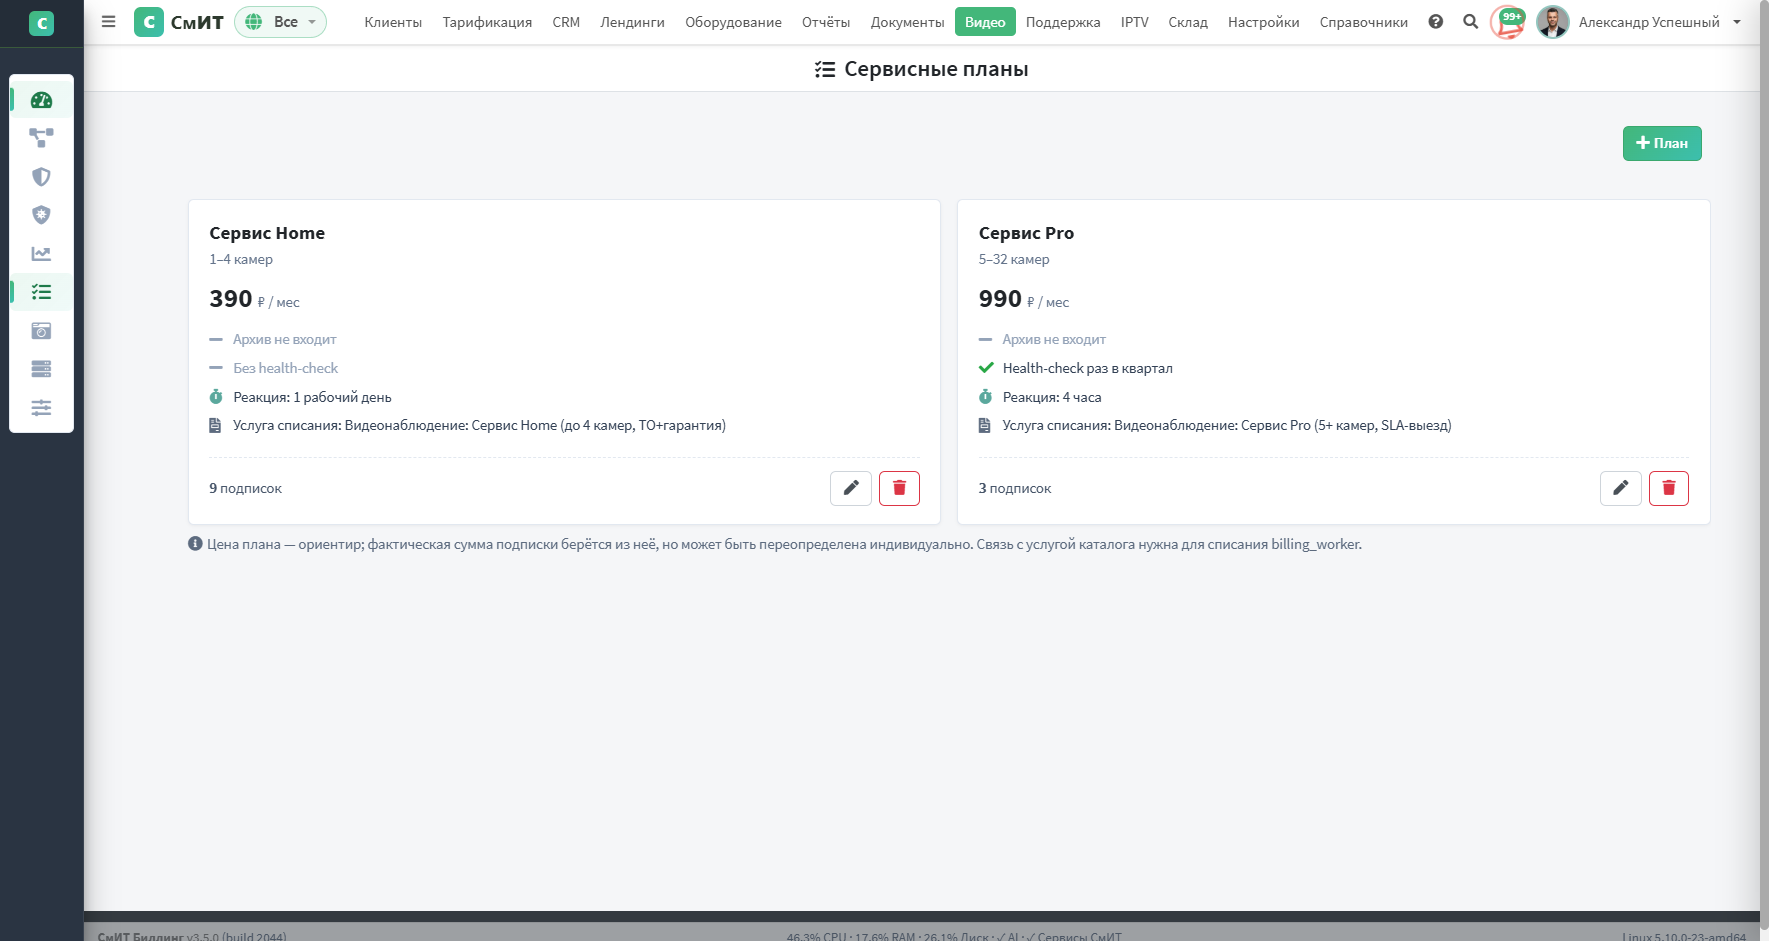
Task: Click the info note about Цена плана
Action: pos(775,544)
